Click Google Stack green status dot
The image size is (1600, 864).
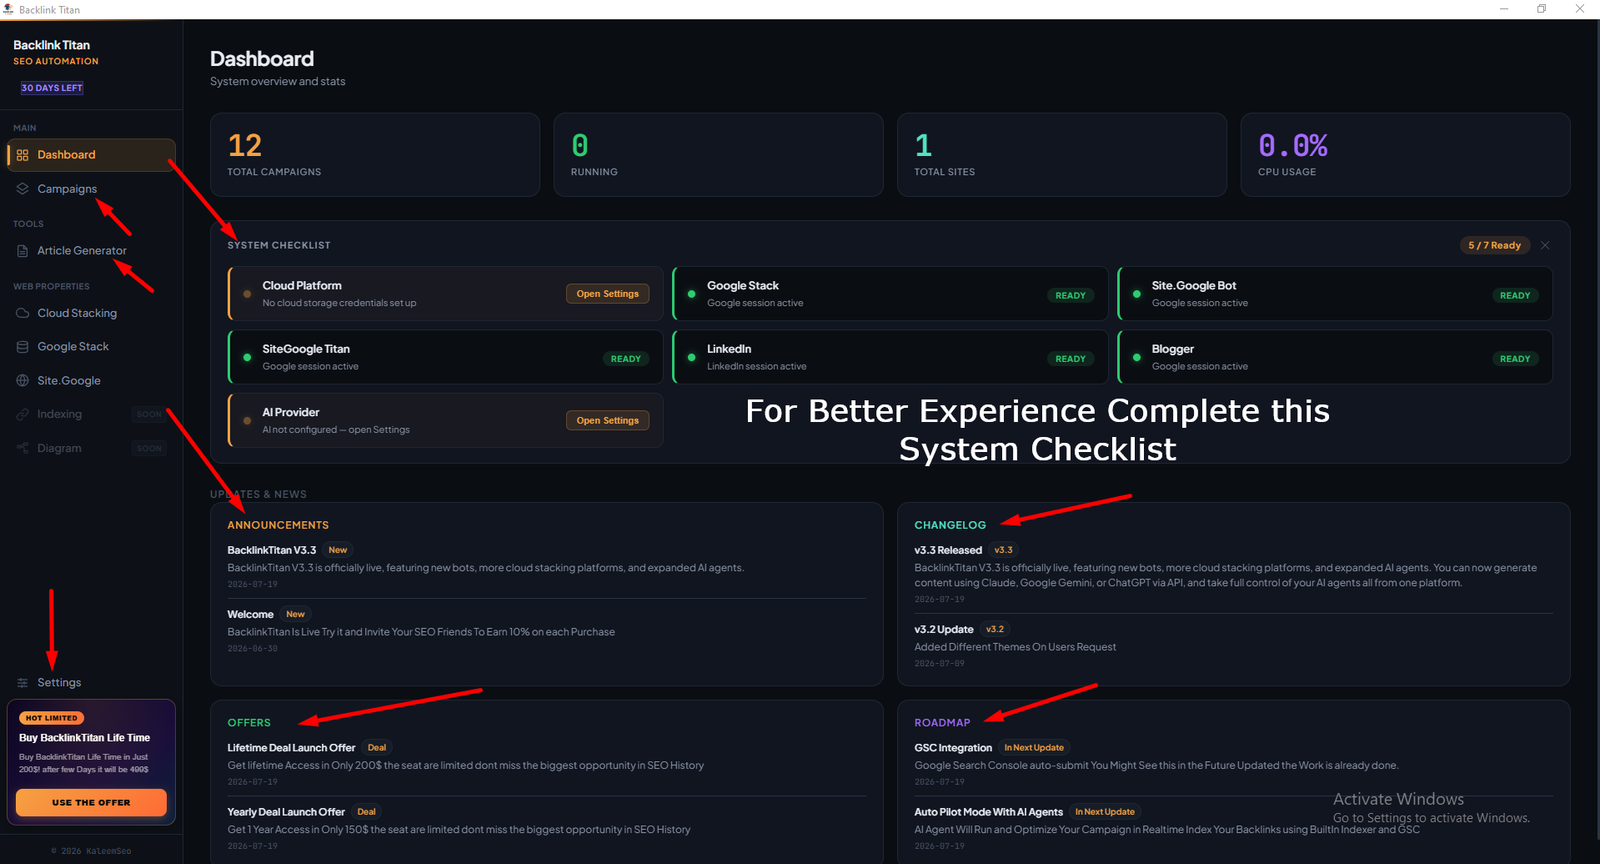click(691, 294)
